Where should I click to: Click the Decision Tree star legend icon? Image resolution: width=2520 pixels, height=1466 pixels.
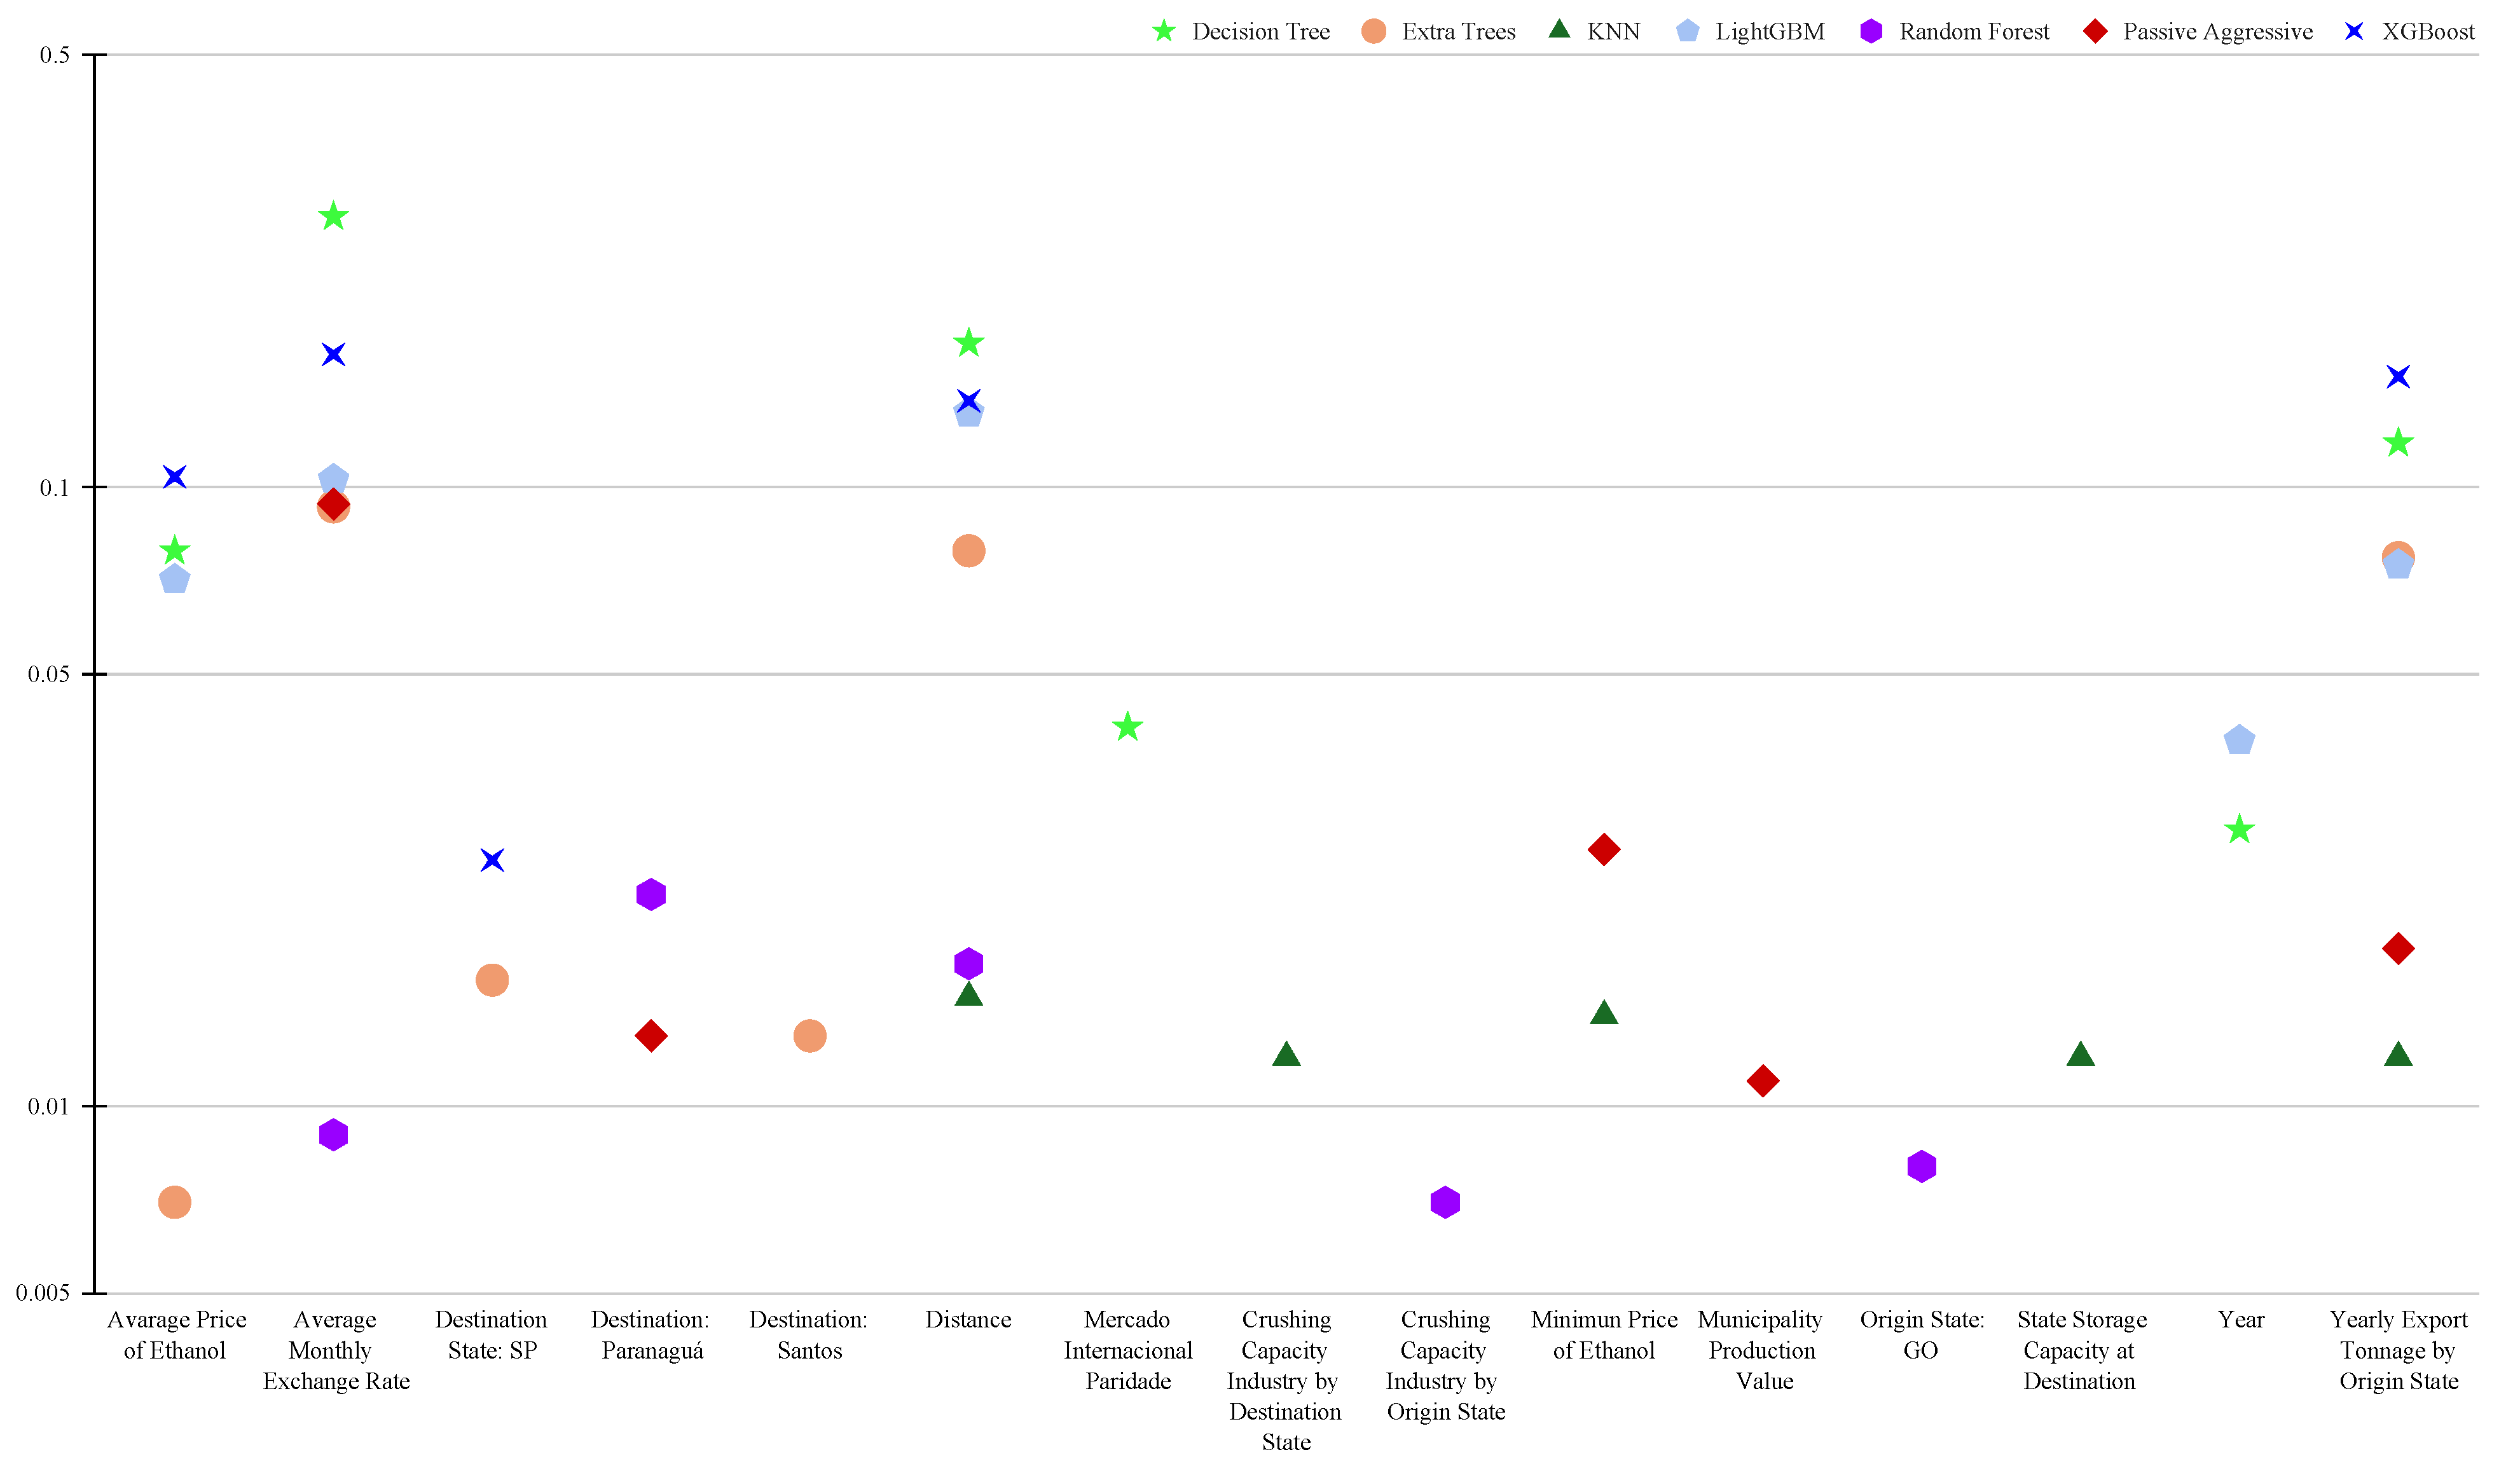1164,32
